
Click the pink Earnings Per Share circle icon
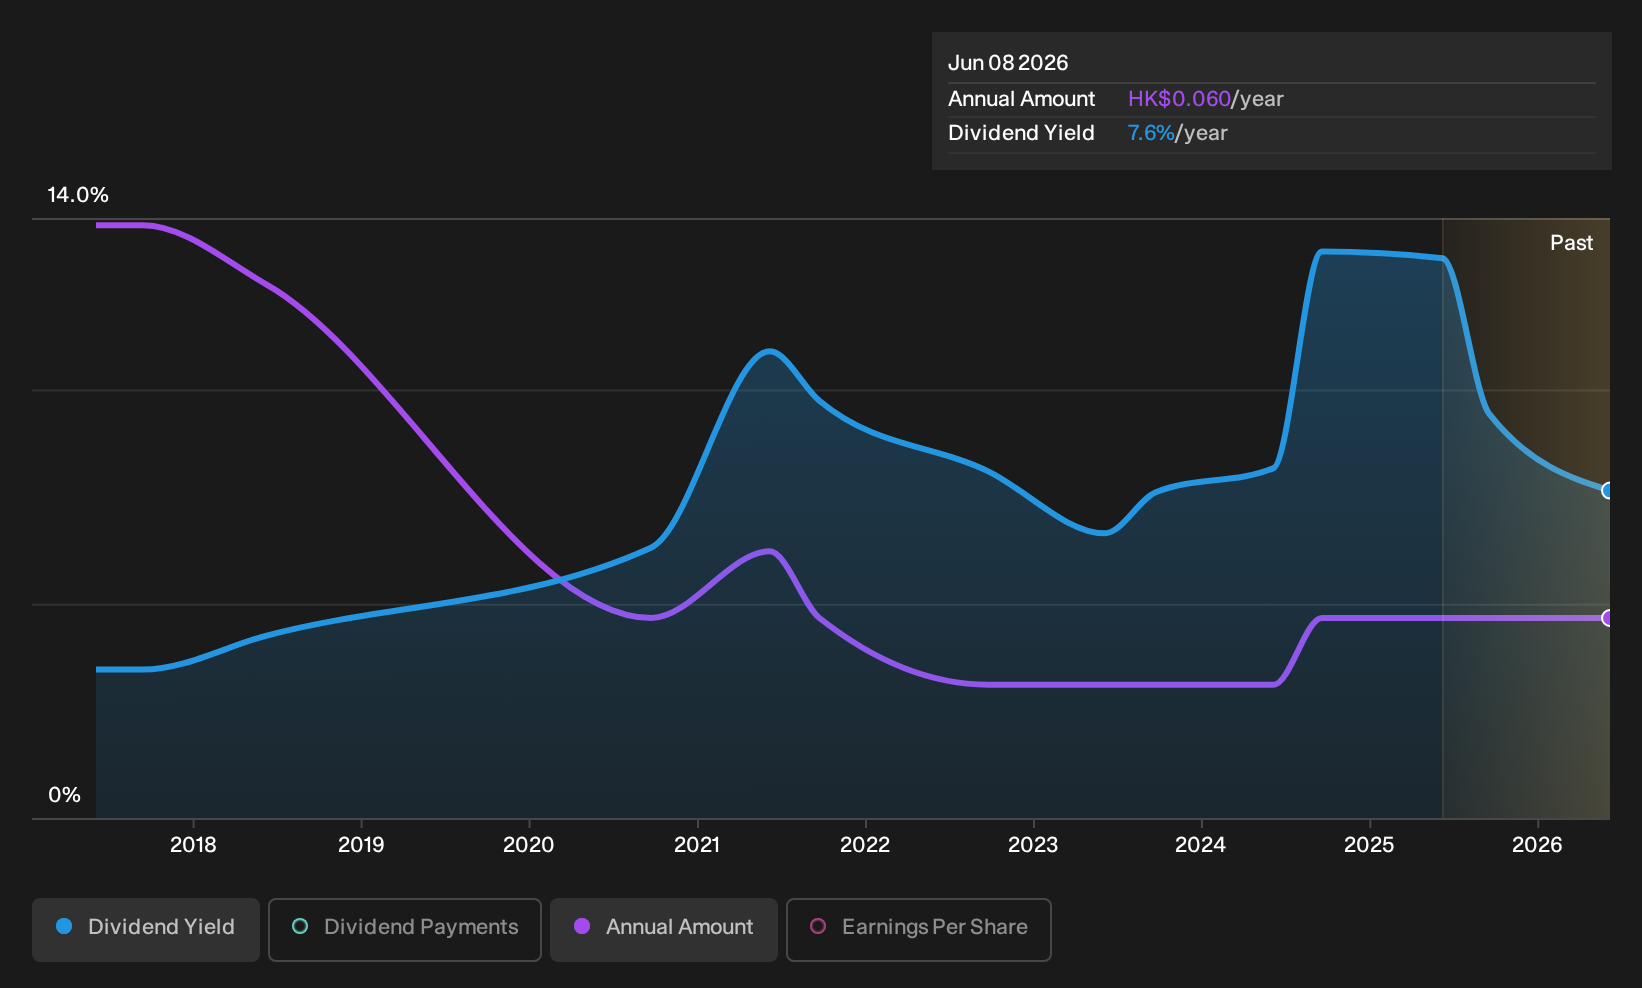tap(818, 927)
